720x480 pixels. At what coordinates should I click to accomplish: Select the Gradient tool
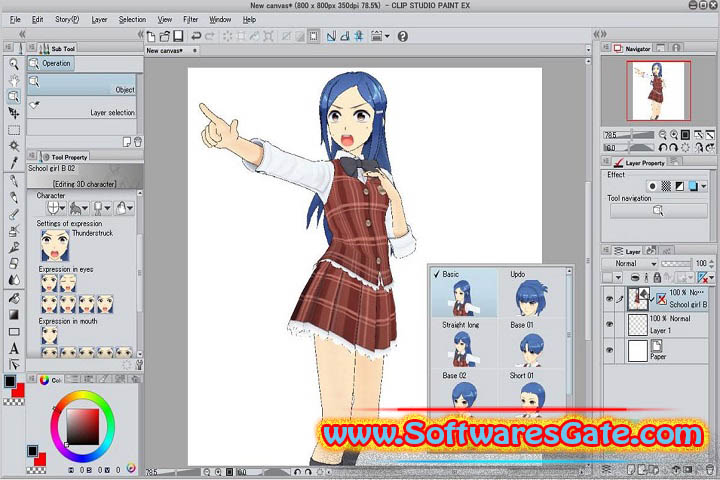(14, 315)
